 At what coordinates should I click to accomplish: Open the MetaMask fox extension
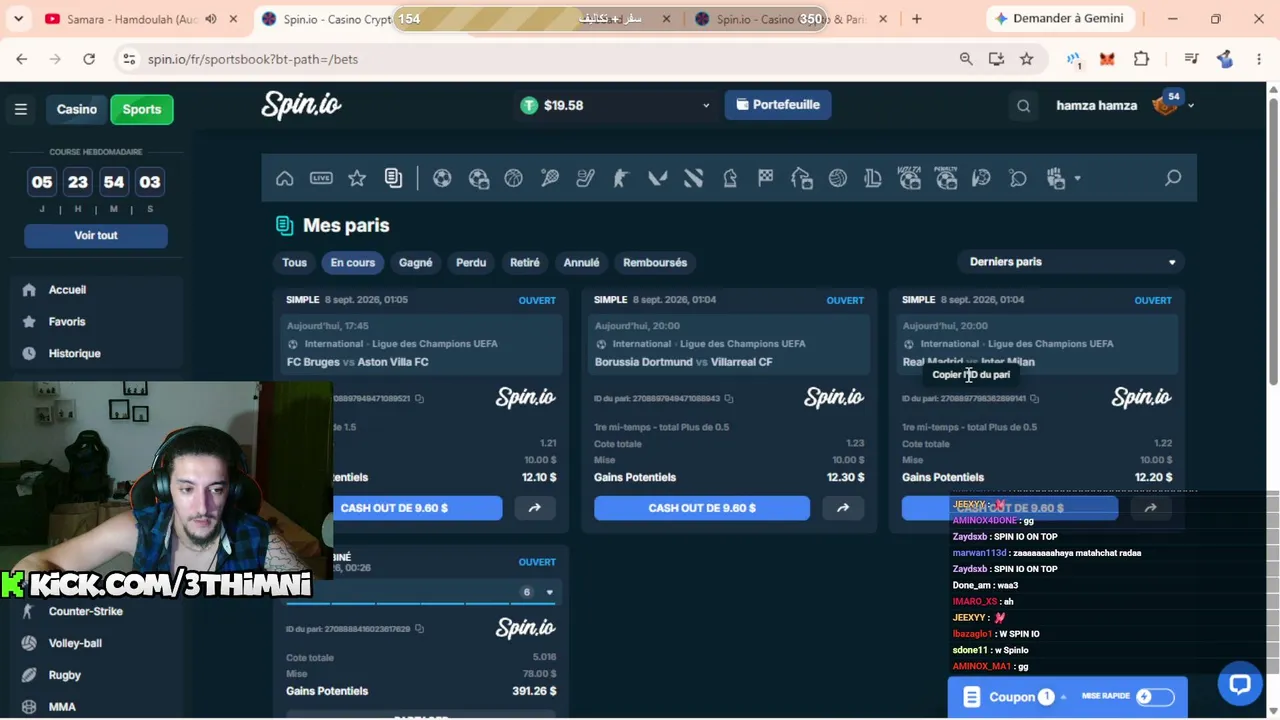click(x=1107, y=59)
